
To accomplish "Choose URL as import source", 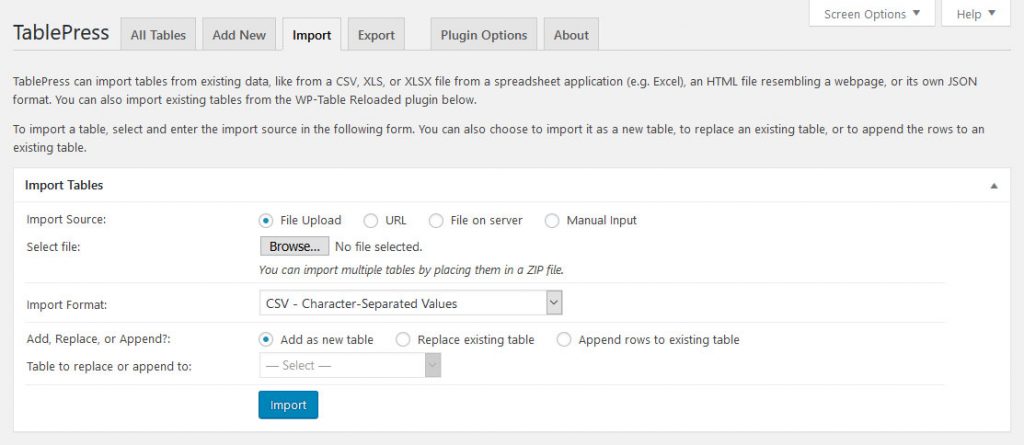I will click(x=371, y=220).
